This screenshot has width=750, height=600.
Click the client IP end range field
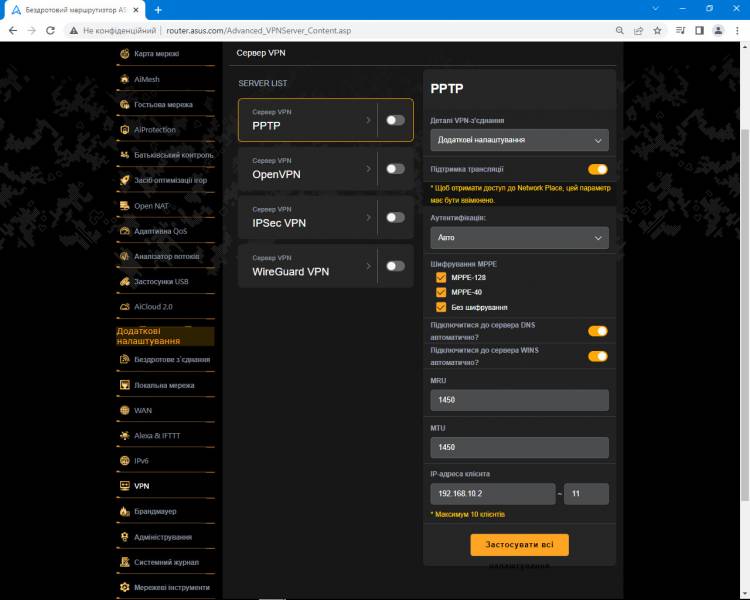pos(586,494)
